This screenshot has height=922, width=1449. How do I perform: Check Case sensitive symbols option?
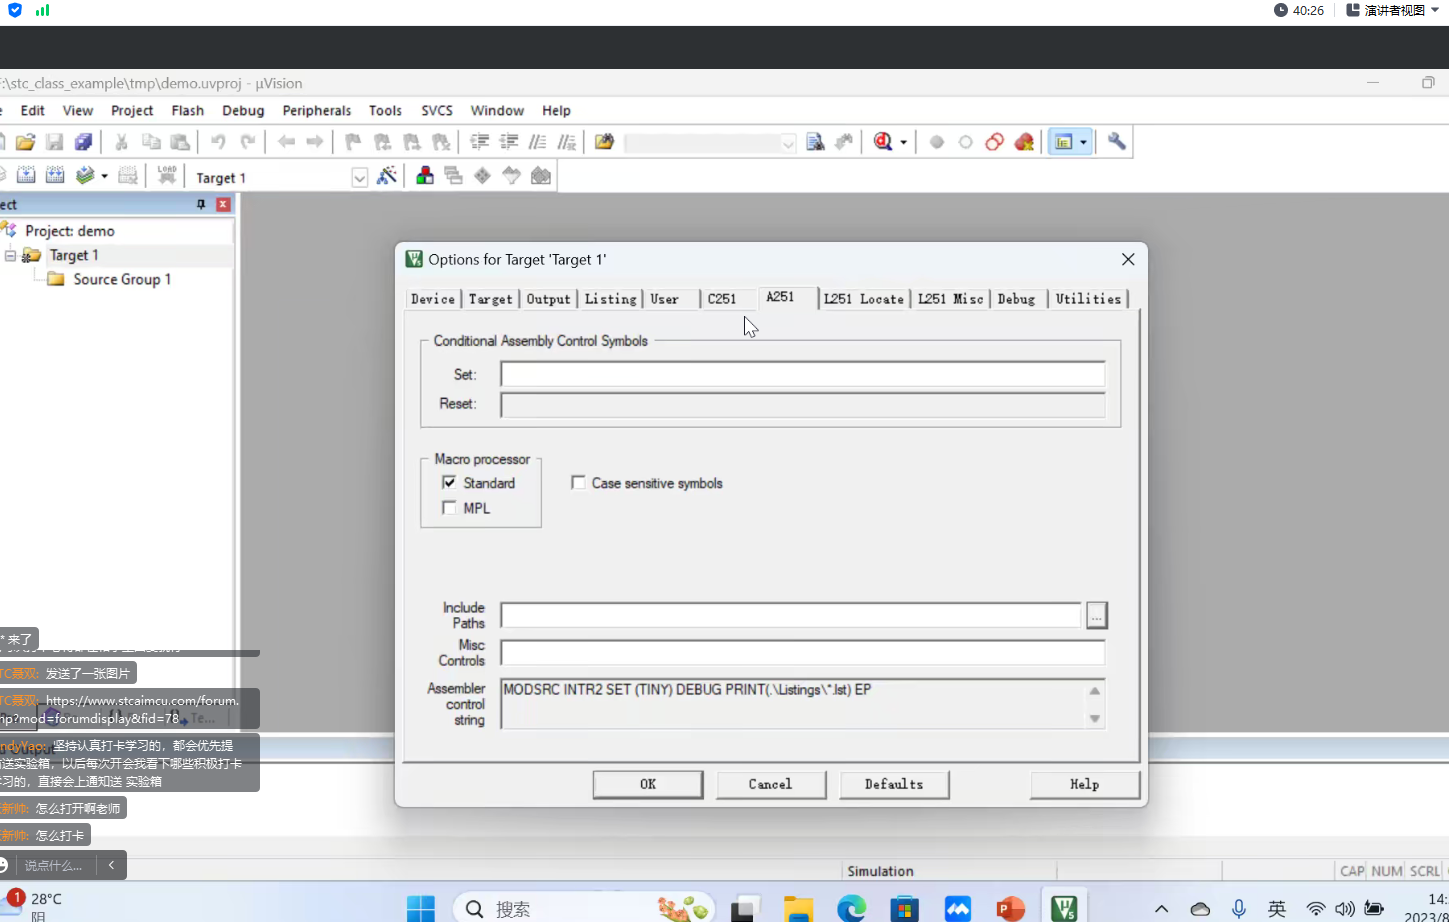click(x=578, y=483)
